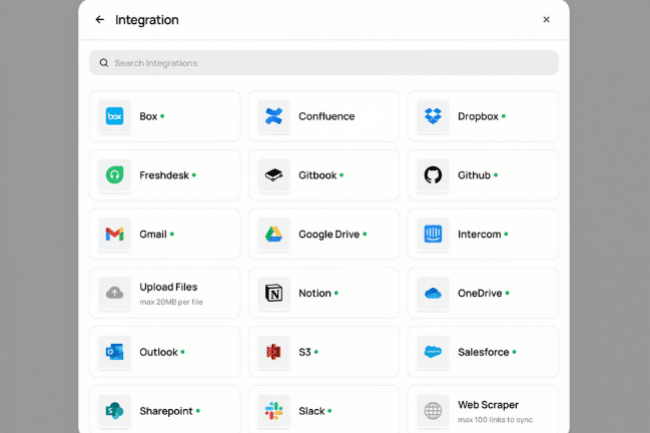Image resolution: width=650 pixels, height=433 pixels.
Task: Pick the Intercom label
Action: coord(479,234)
